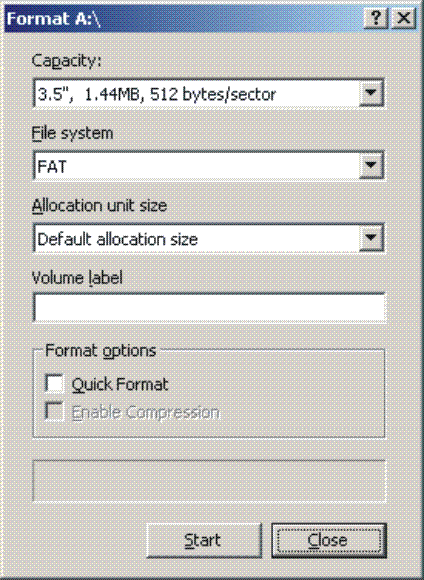Click the Enable Compression label text
This screenshot has height=580, width=424.
tap(145, 412)
